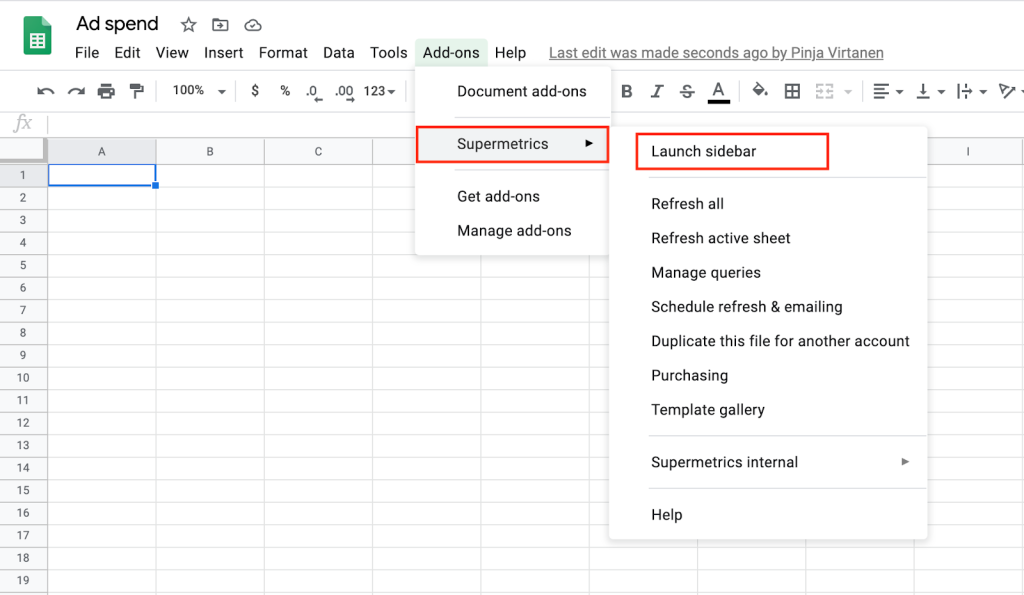Image resolution: width=1024 pixels, height=595 pixels.
Task: Open the last edit history link
Action: [716, 53]
